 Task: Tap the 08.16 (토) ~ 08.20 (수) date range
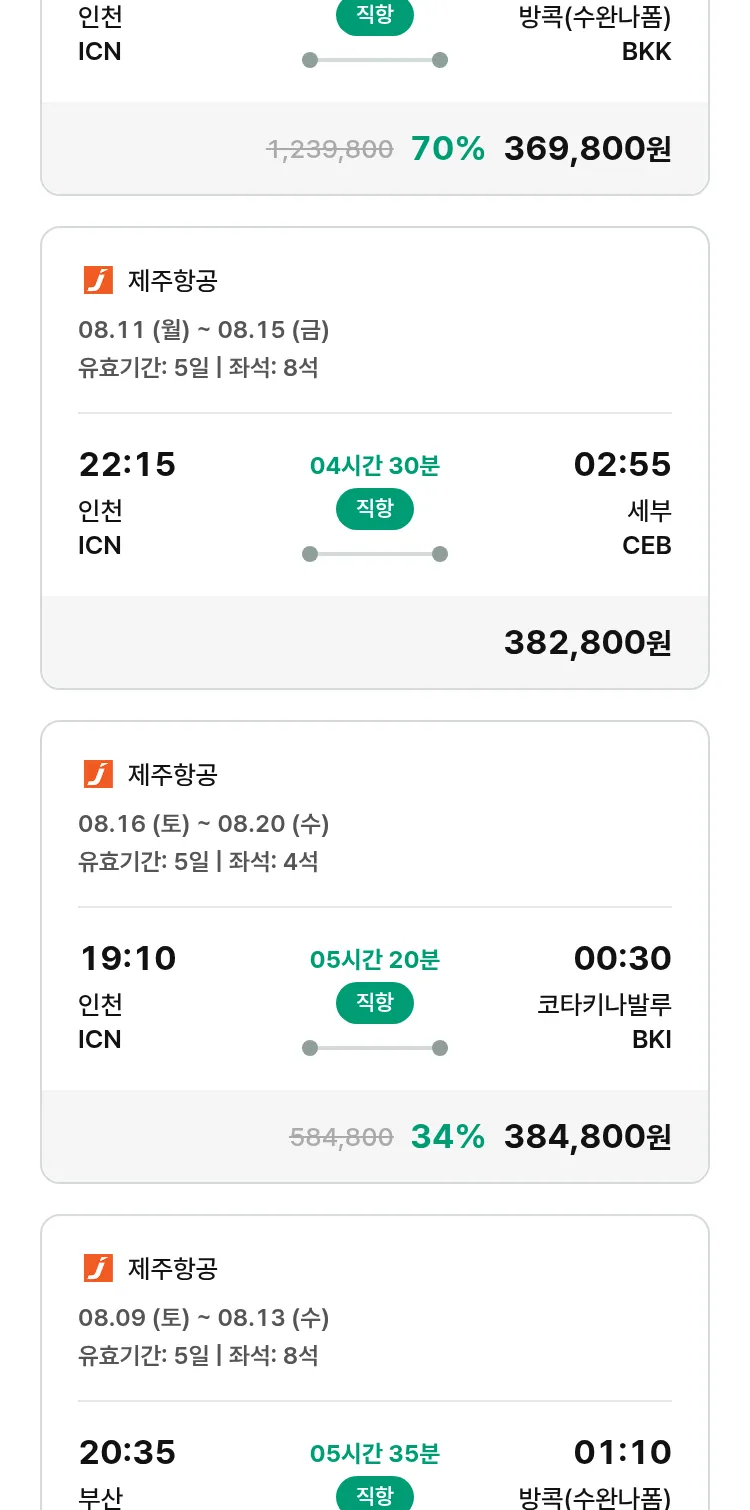click(x=204, y=824)
